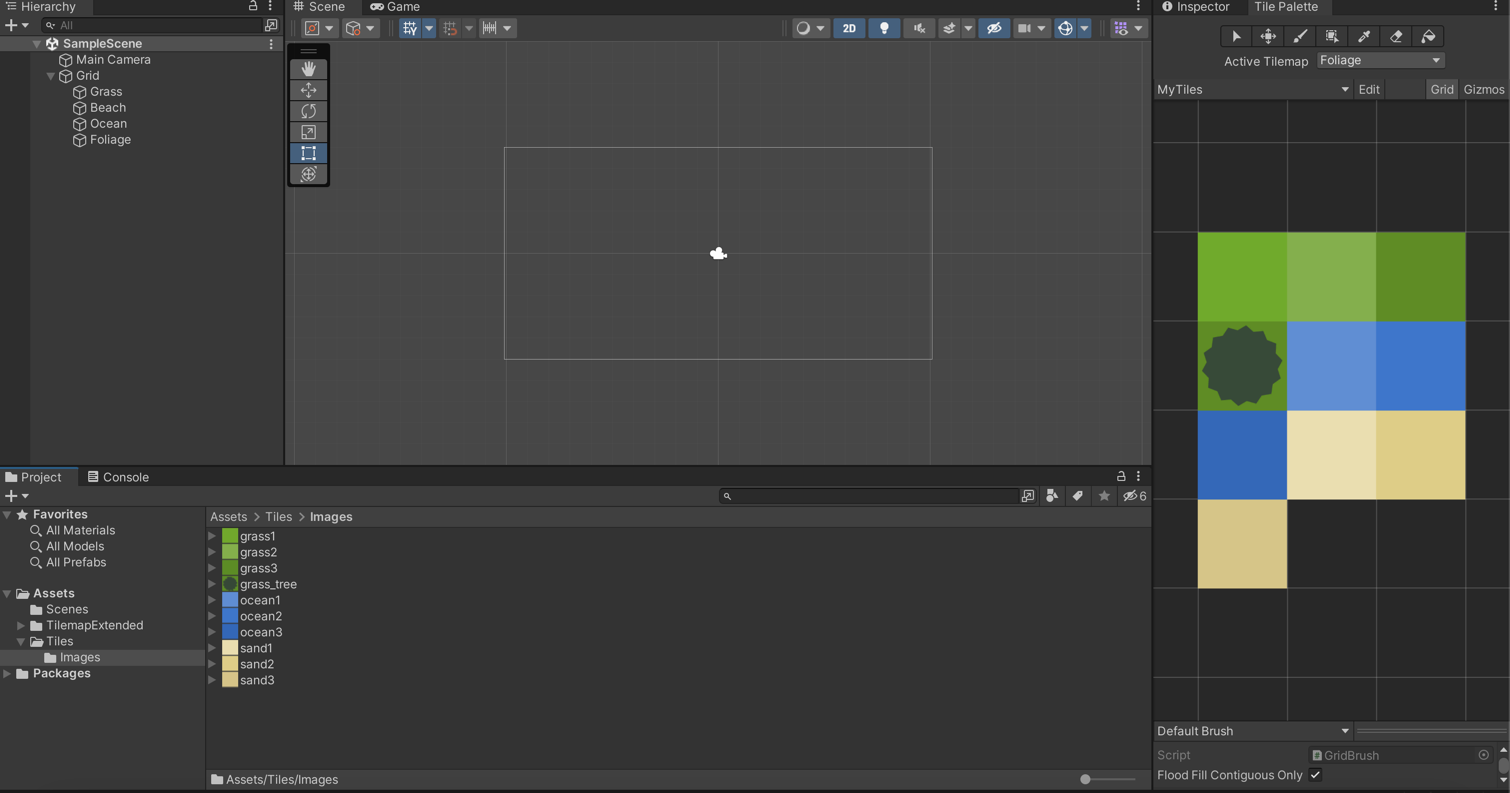Pick the Eraser tool in Tile Palette

point(1396,36)
